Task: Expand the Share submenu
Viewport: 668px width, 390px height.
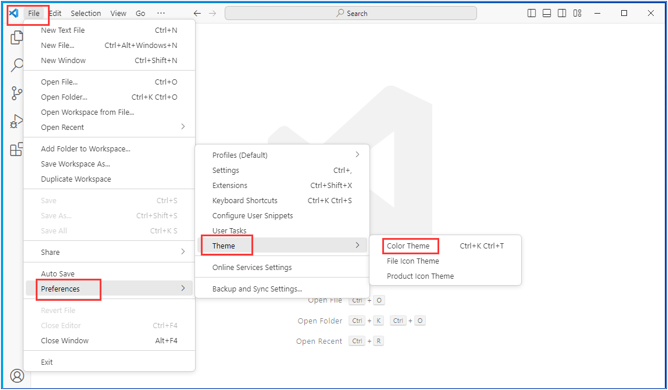Action: point(109,252)
